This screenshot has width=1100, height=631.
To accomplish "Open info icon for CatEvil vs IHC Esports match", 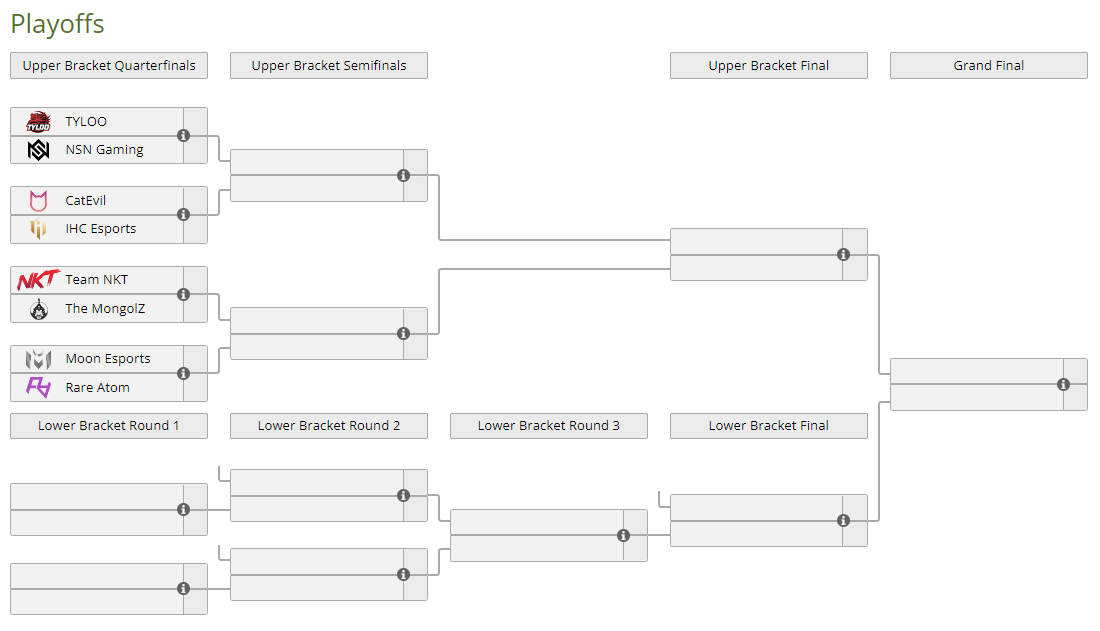I will tap(184, 215).
